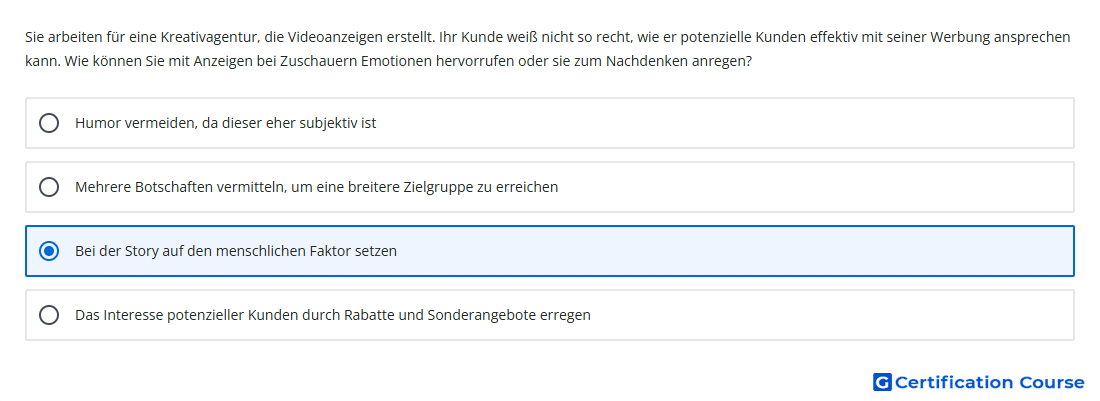Click the answer text 'Humor vermeiden, da dieser eher subjektiv ist'
Viewport: 1100px width, 401px height.
226,123
